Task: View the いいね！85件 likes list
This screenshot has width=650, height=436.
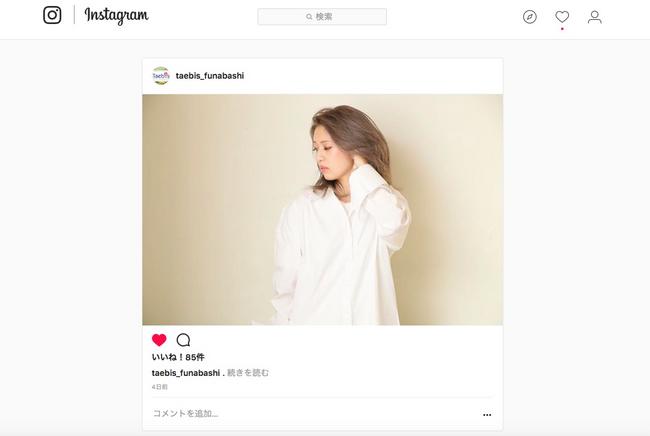Action: 178,357
